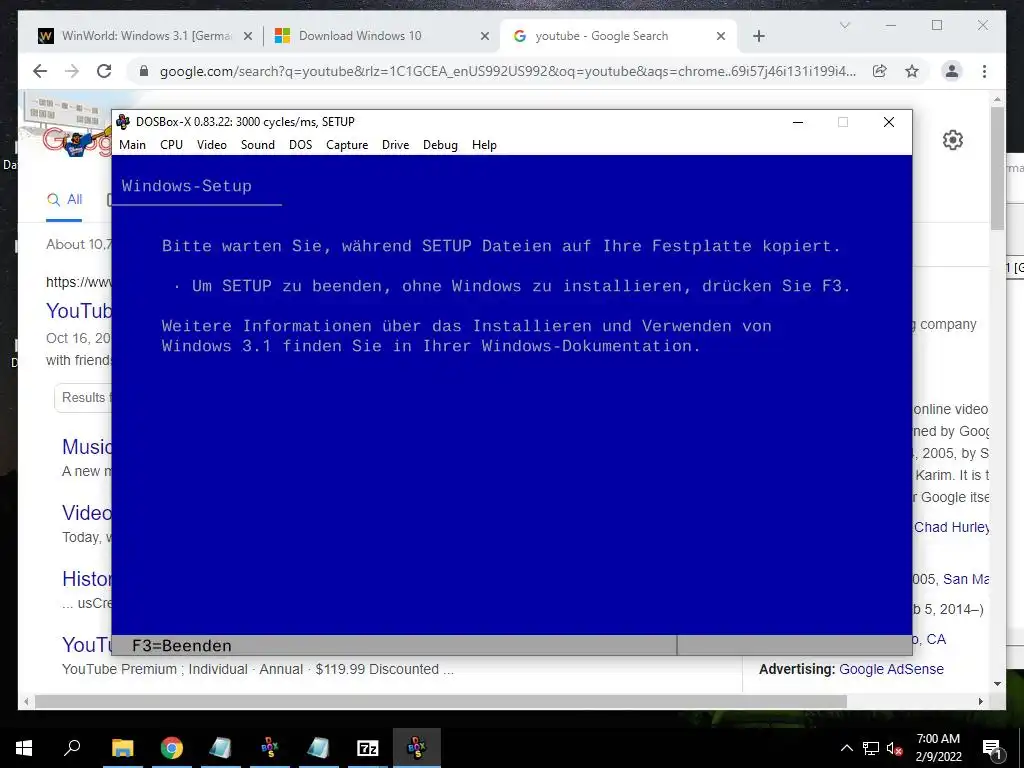Open the DOS menu in DOSBox-X

point(300,145)
